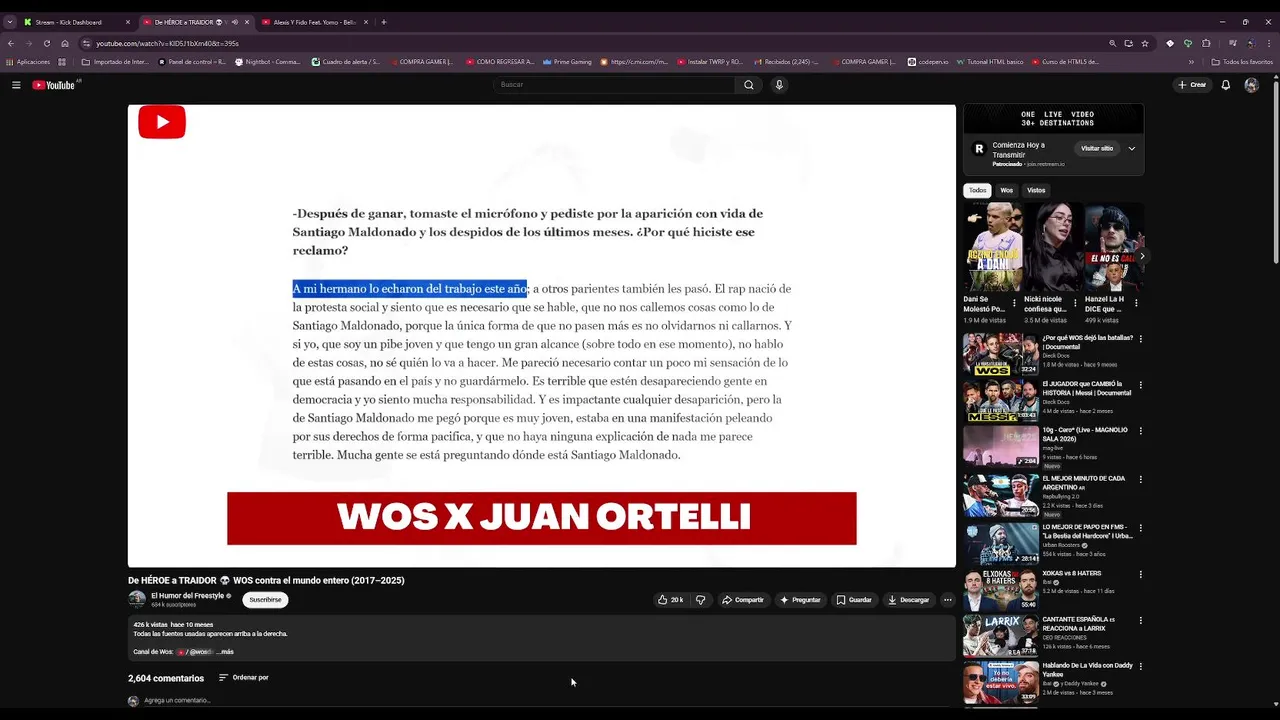Open account avatar menu in YouTube header
Viewport: 1280px width, 720px height.
[x=1251, y=85]
